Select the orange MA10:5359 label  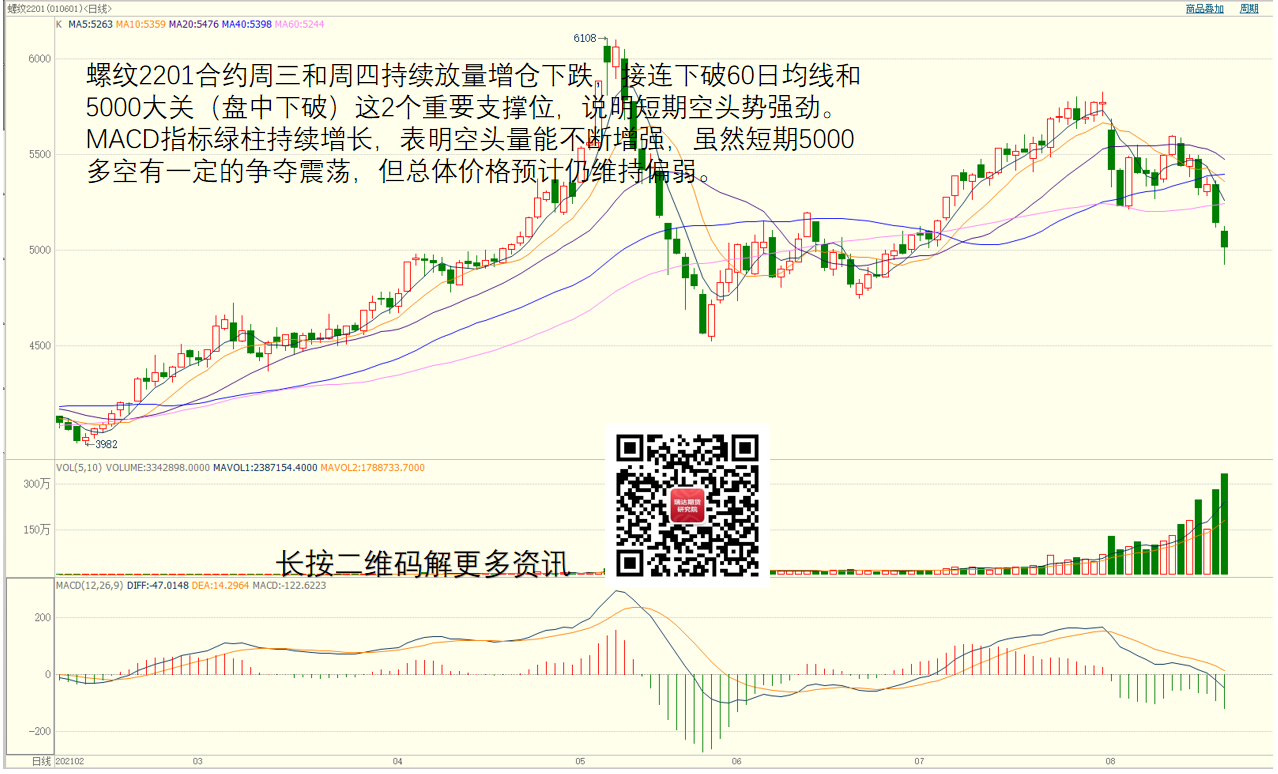tap(140, 24)
